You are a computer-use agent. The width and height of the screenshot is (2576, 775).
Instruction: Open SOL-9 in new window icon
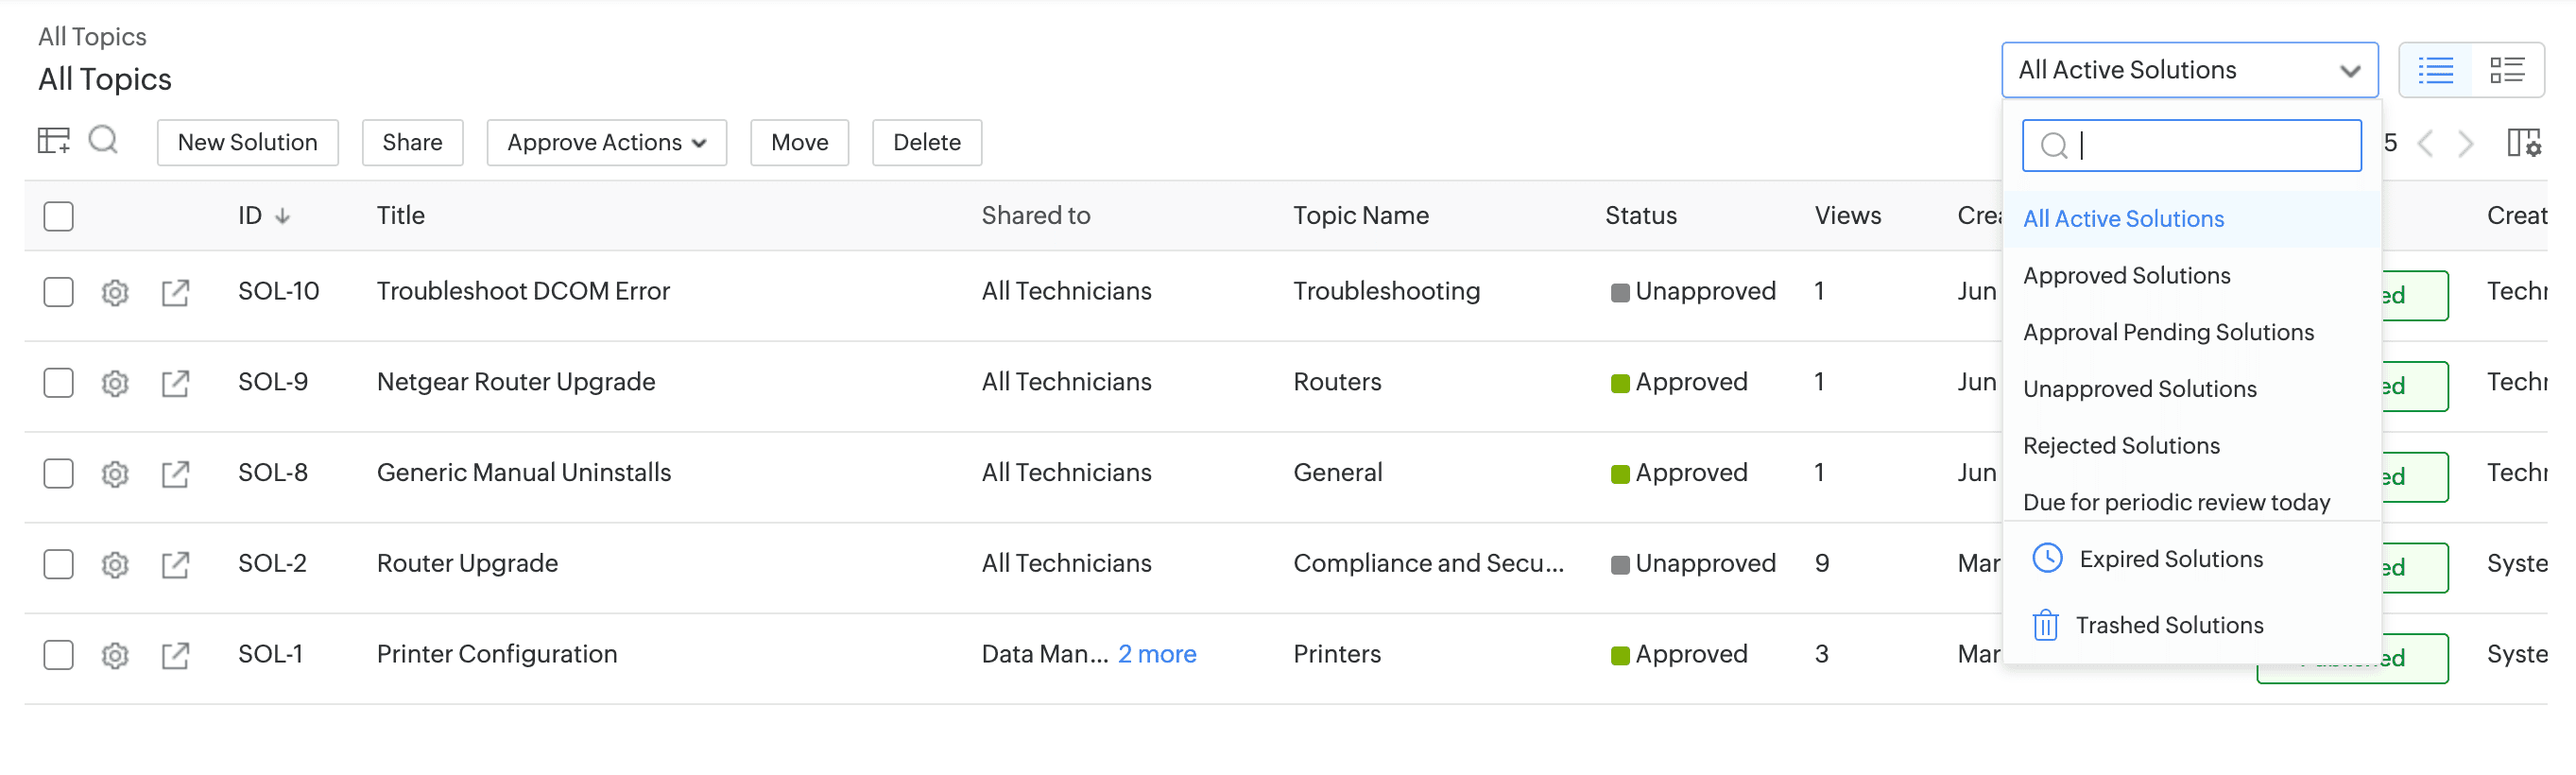pyautogui.click(x=175, y=383)
